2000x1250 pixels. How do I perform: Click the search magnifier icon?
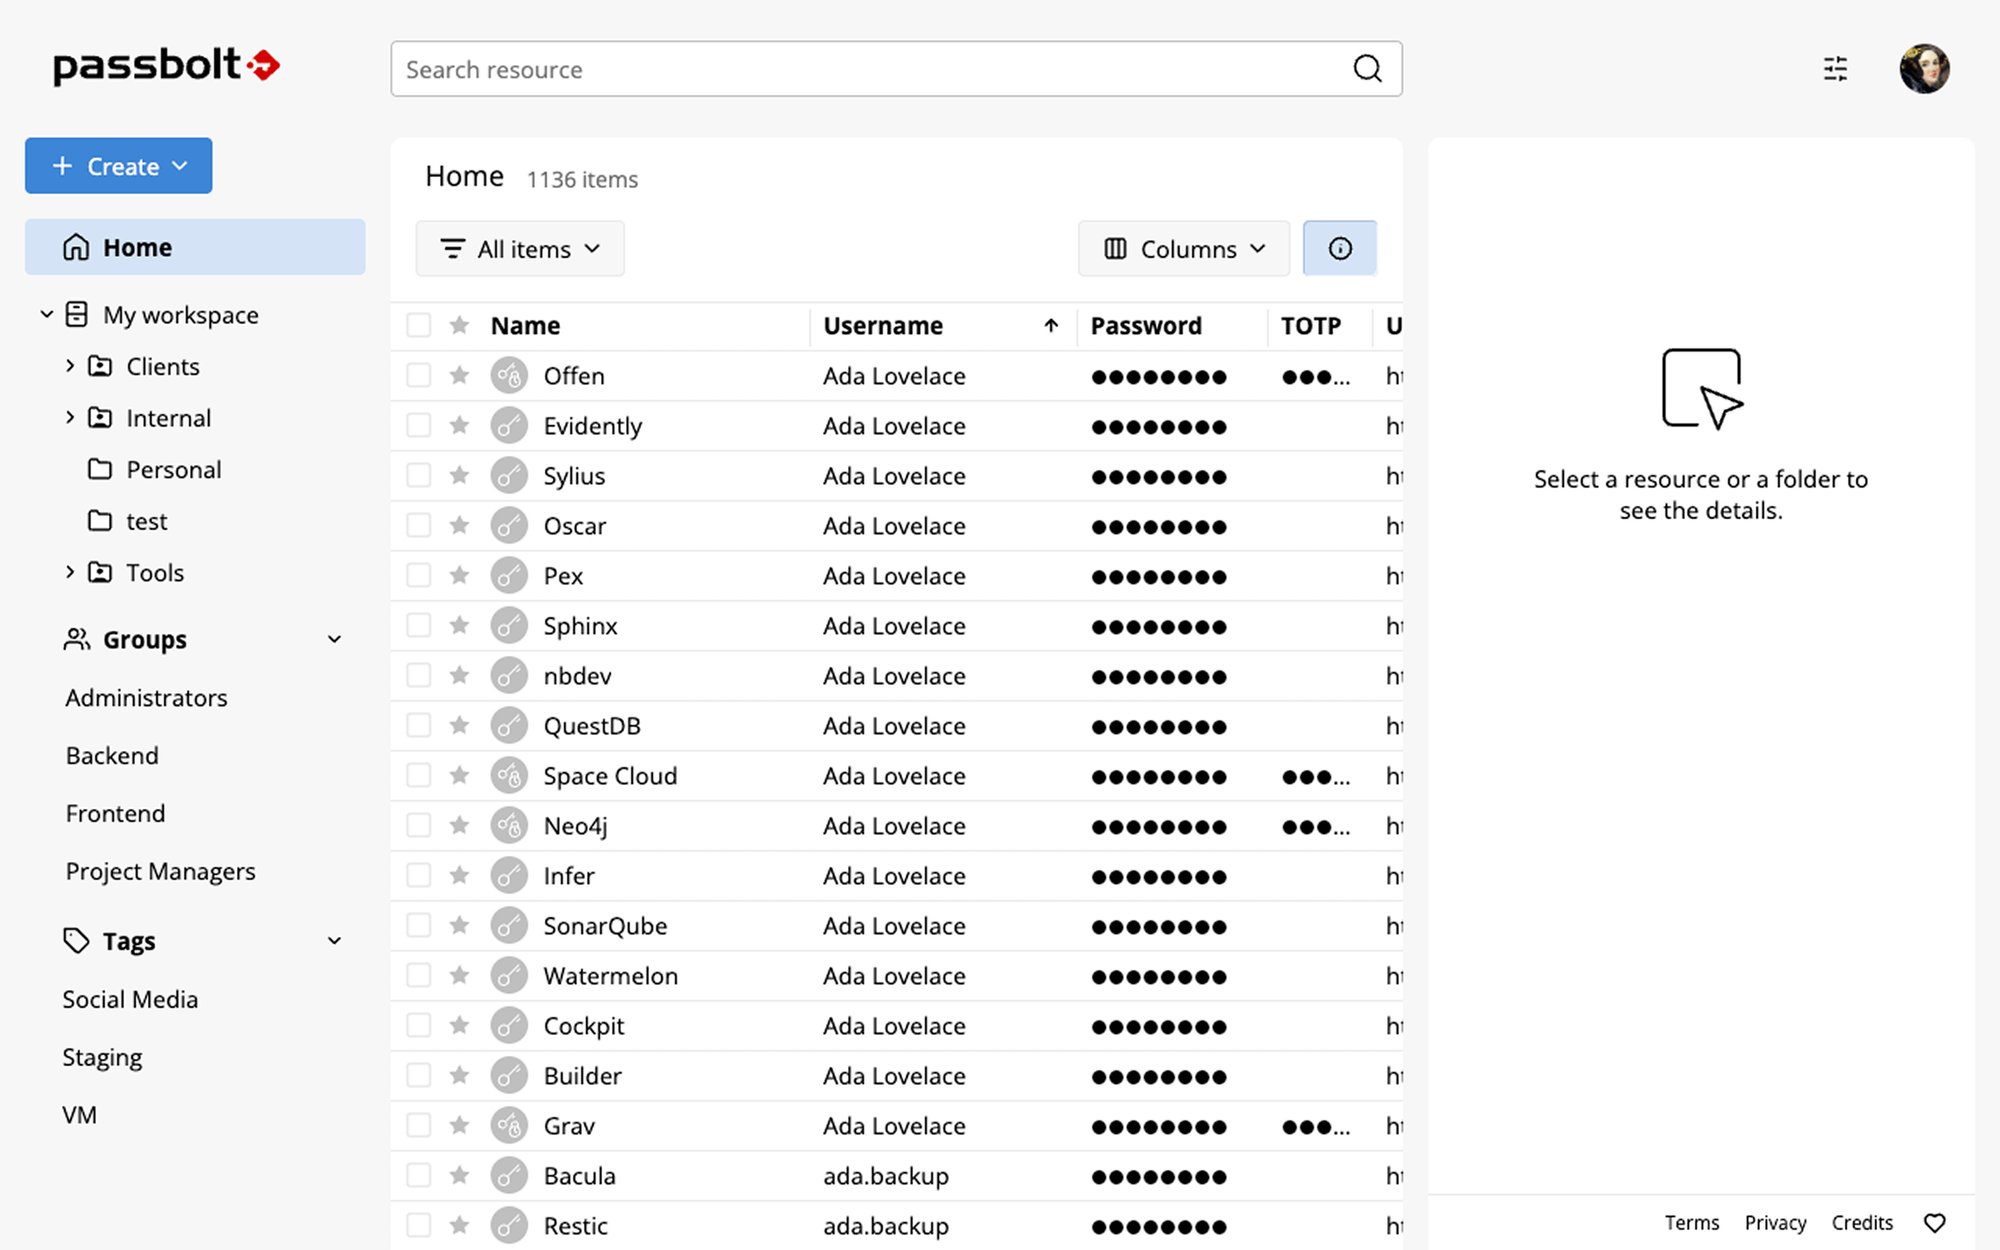point(1367,69)
